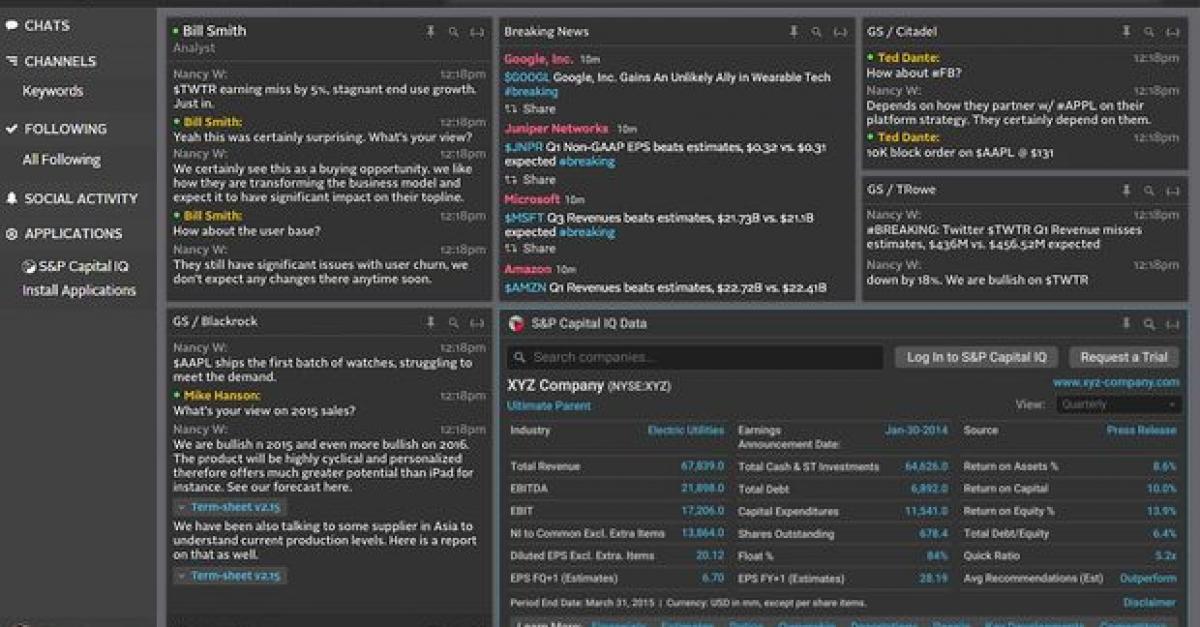Share the Microsoft news story
This screenshot has height=627, width=1200.
530,248
